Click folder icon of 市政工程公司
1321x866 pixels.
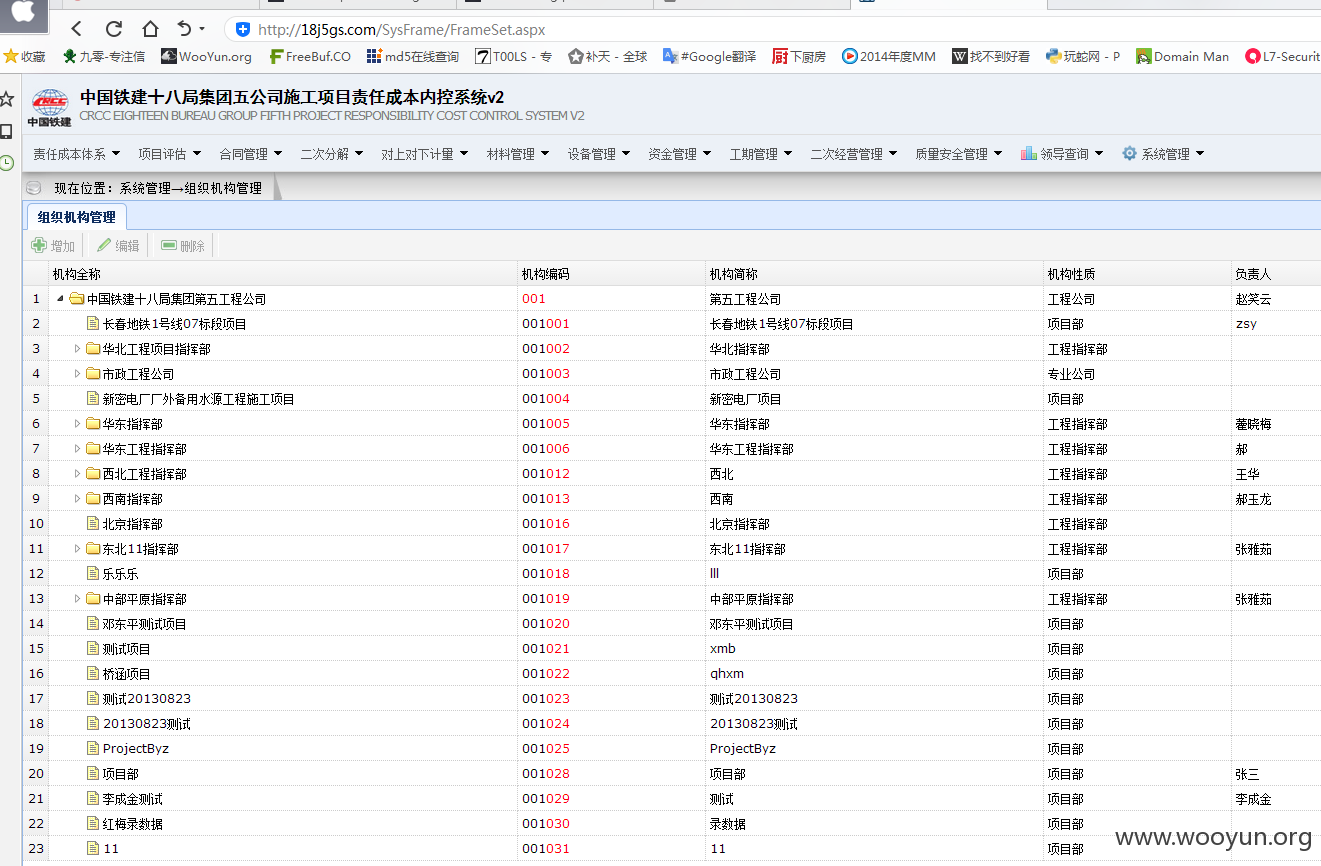pyautogui.click(x=93, y=374)
